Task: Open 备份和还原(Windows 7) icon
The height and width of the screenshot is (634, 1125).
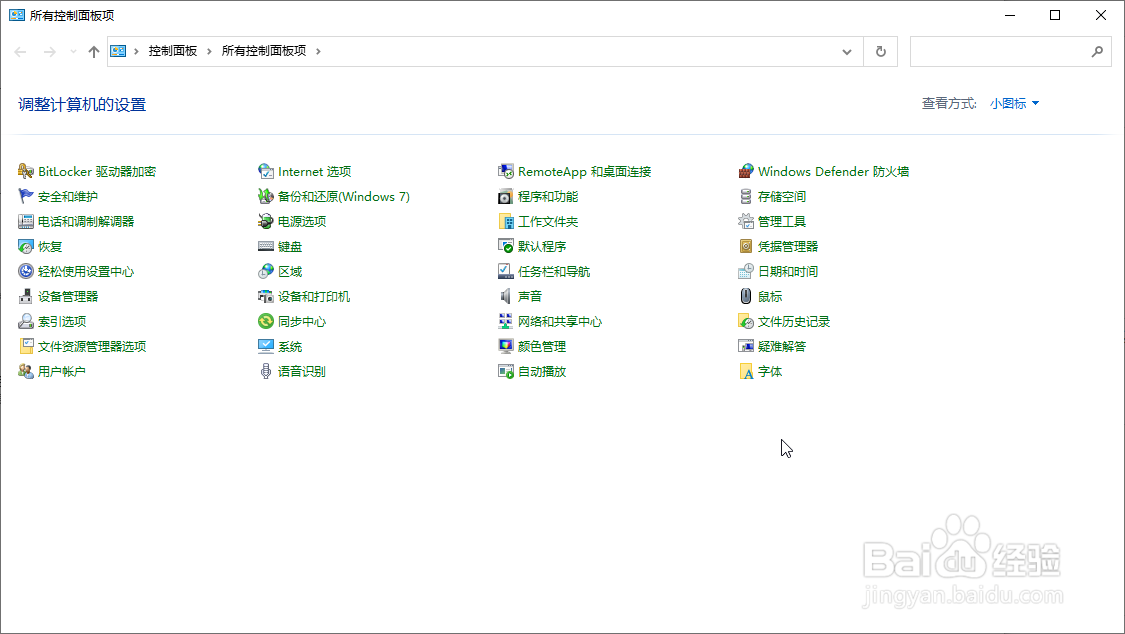Action: pyautogui.click(x=266, y=197)
